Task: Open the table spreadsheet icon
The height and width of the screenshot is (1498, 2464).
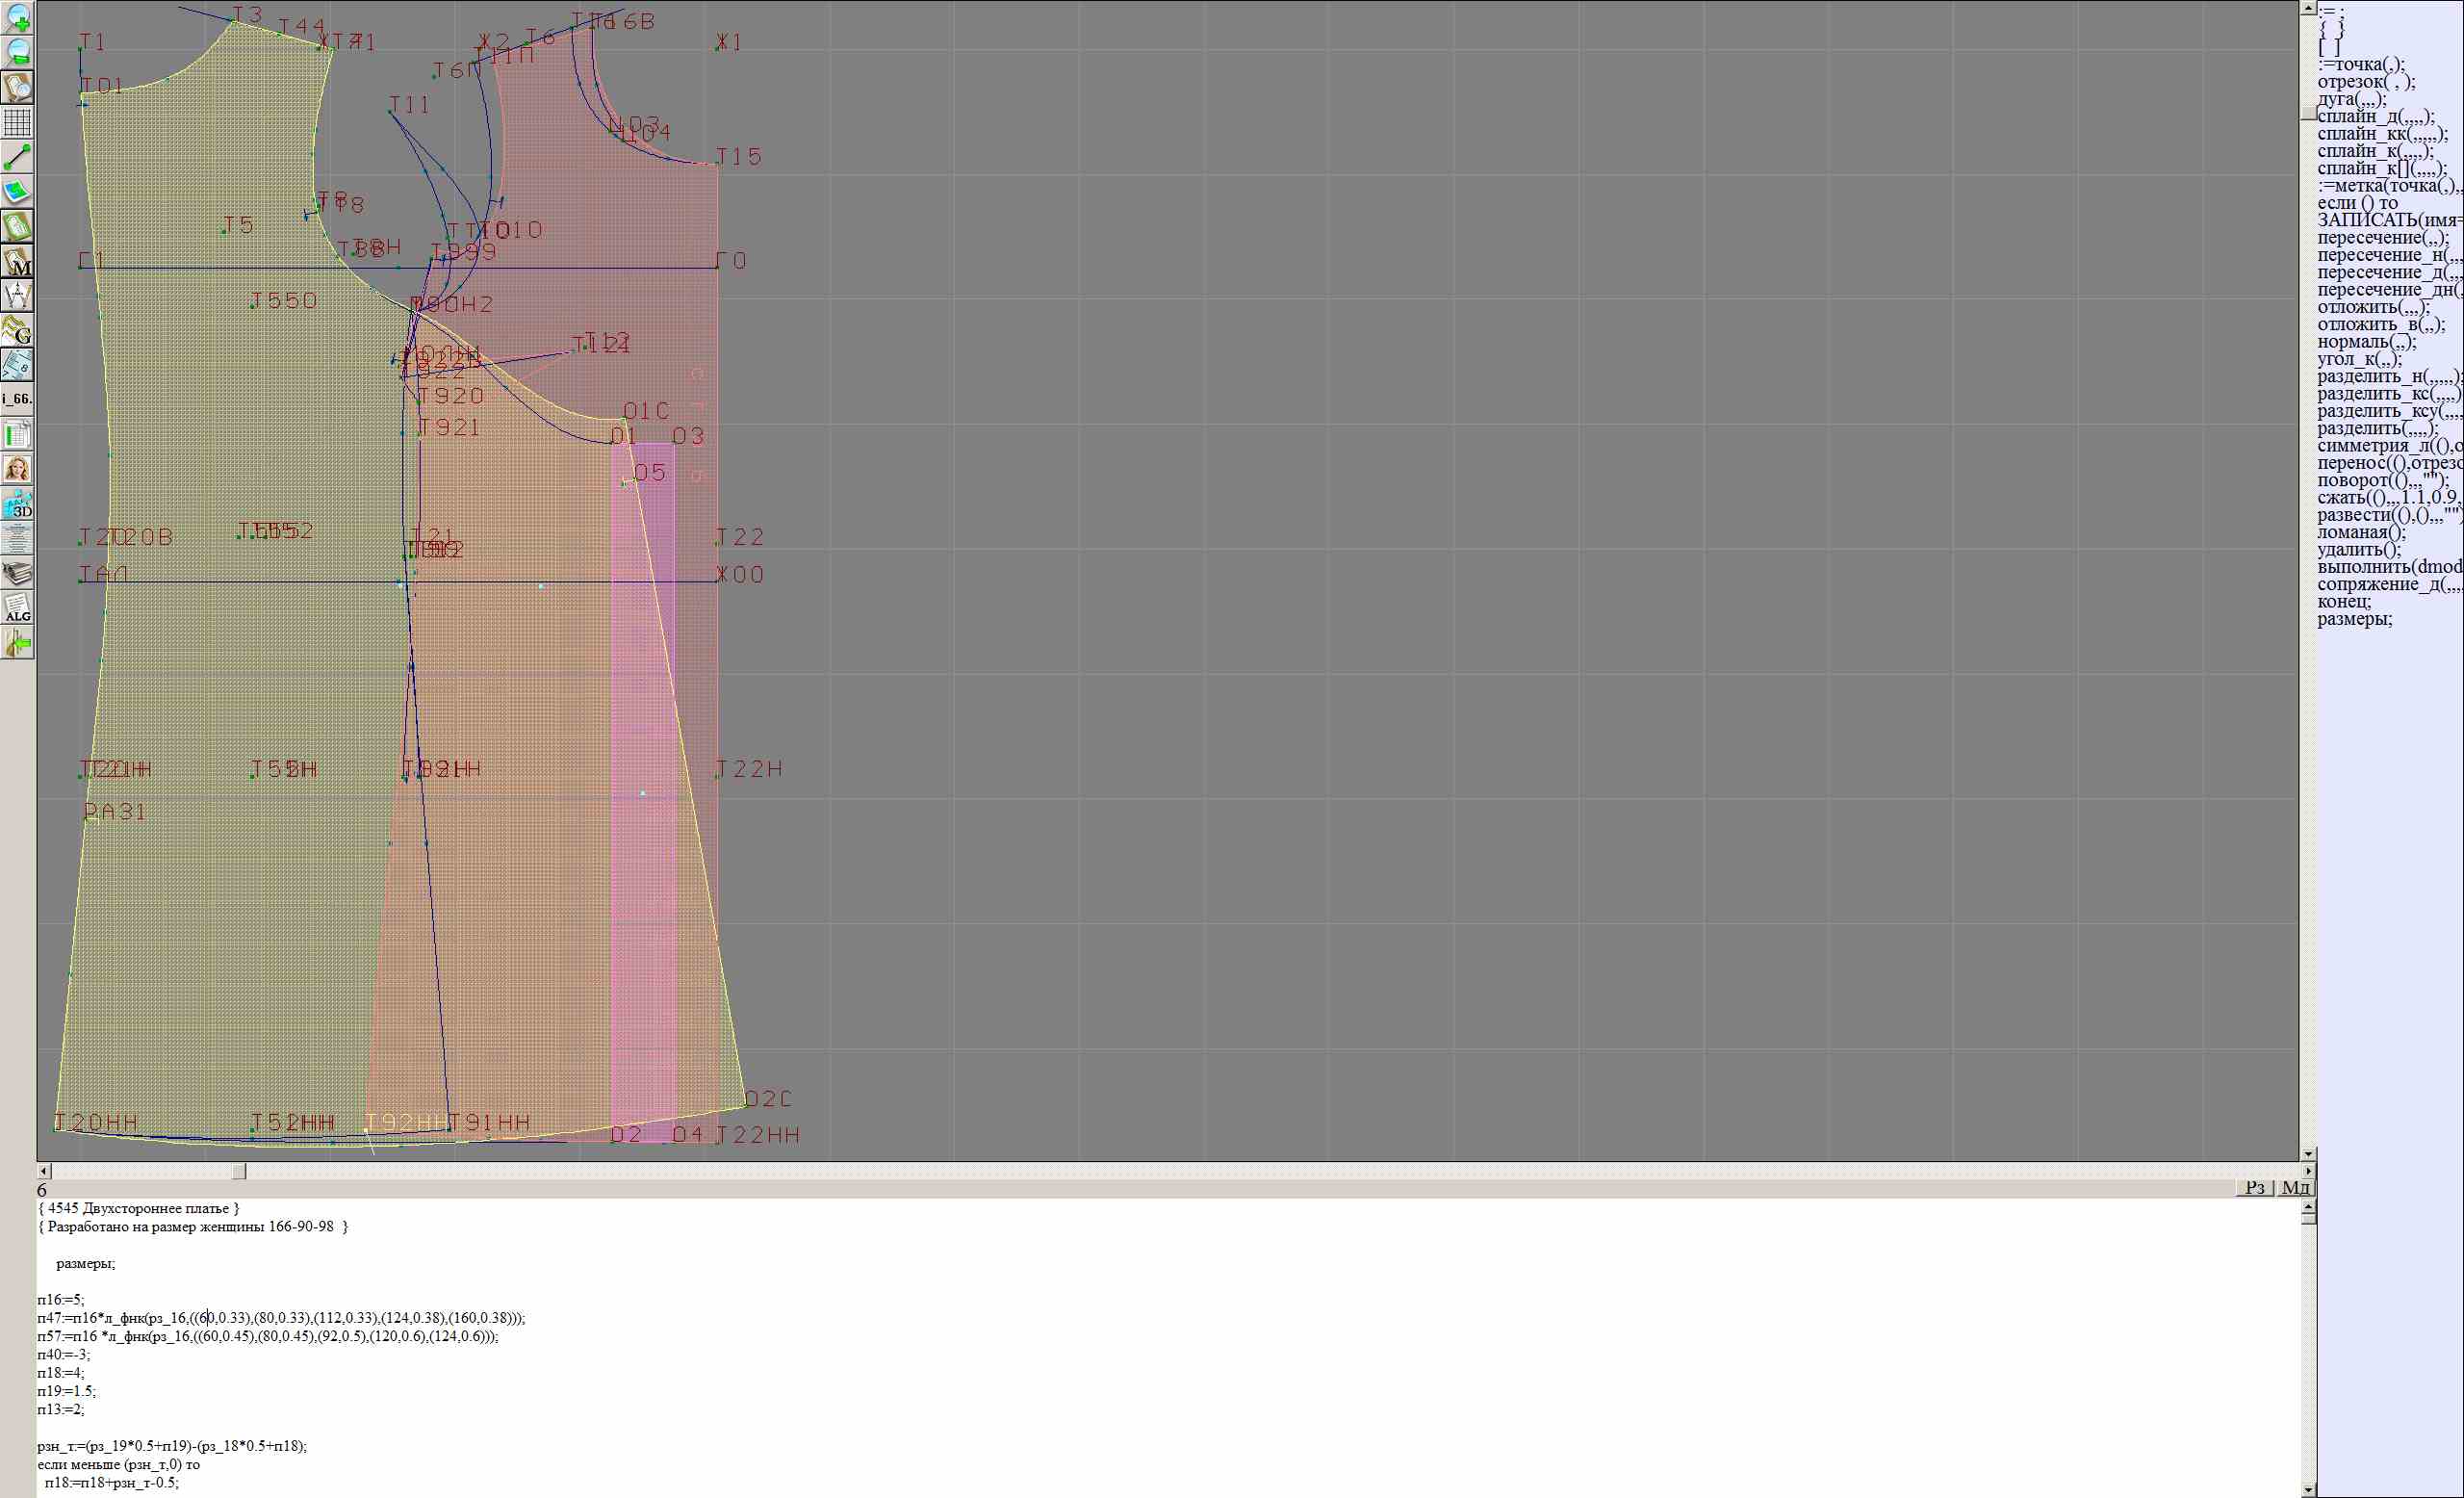Action: click(x=17, y=434)
